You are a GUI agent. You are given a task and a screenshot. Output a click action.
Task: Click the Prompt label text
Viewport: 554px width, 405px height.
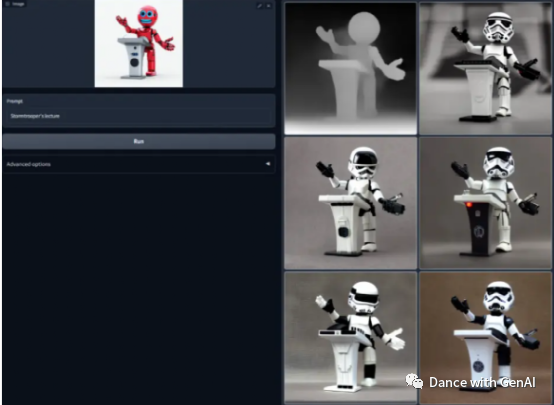tap(15, 101)
